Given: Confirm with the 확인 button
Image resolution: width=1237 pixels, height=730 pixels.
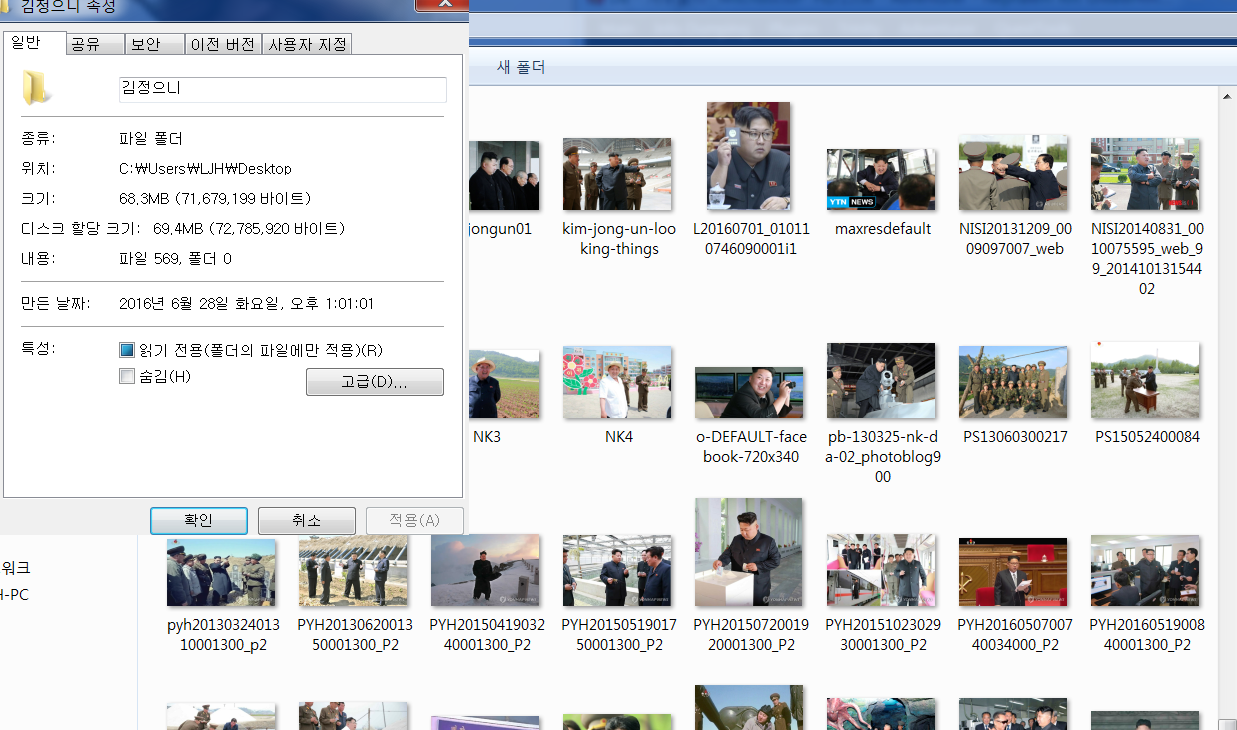Looking at the screenshot, I should pyautogui.click(x=198, y=520).
